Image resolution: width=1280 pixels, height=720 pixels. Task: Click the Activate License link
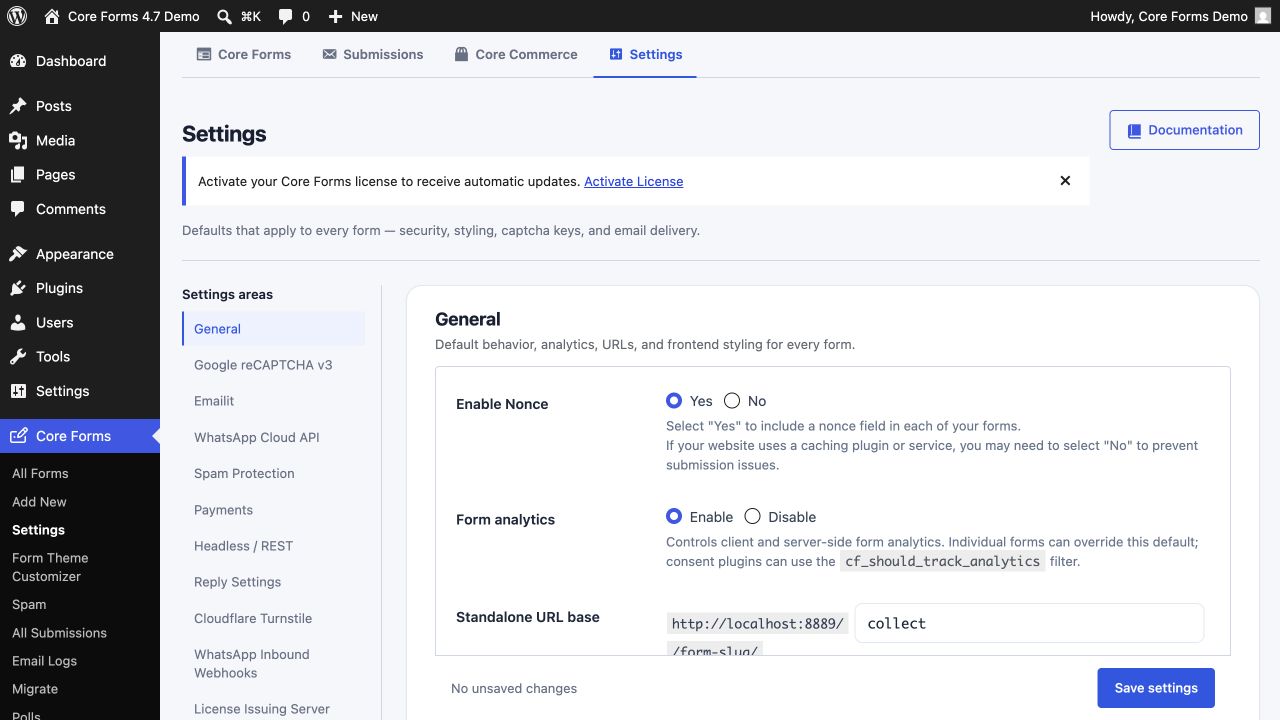(x=634, y=181)
